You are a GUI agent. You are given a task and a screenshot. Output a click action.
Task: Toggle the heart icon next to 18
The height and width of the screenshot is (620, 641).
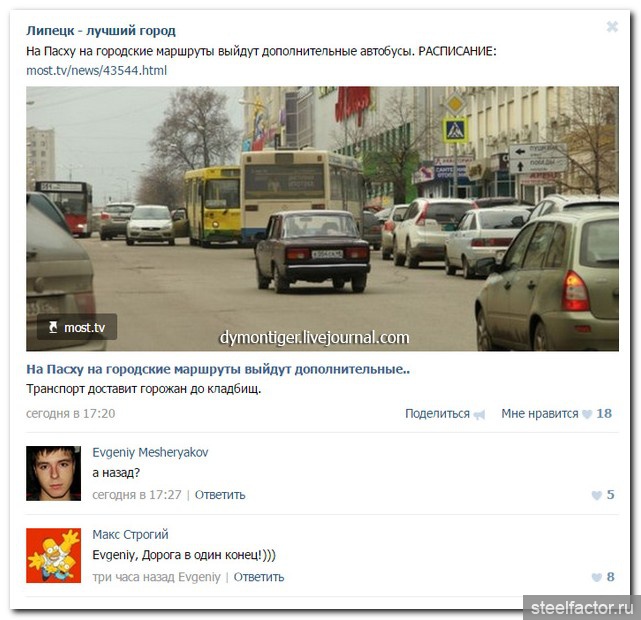[587, 414]
